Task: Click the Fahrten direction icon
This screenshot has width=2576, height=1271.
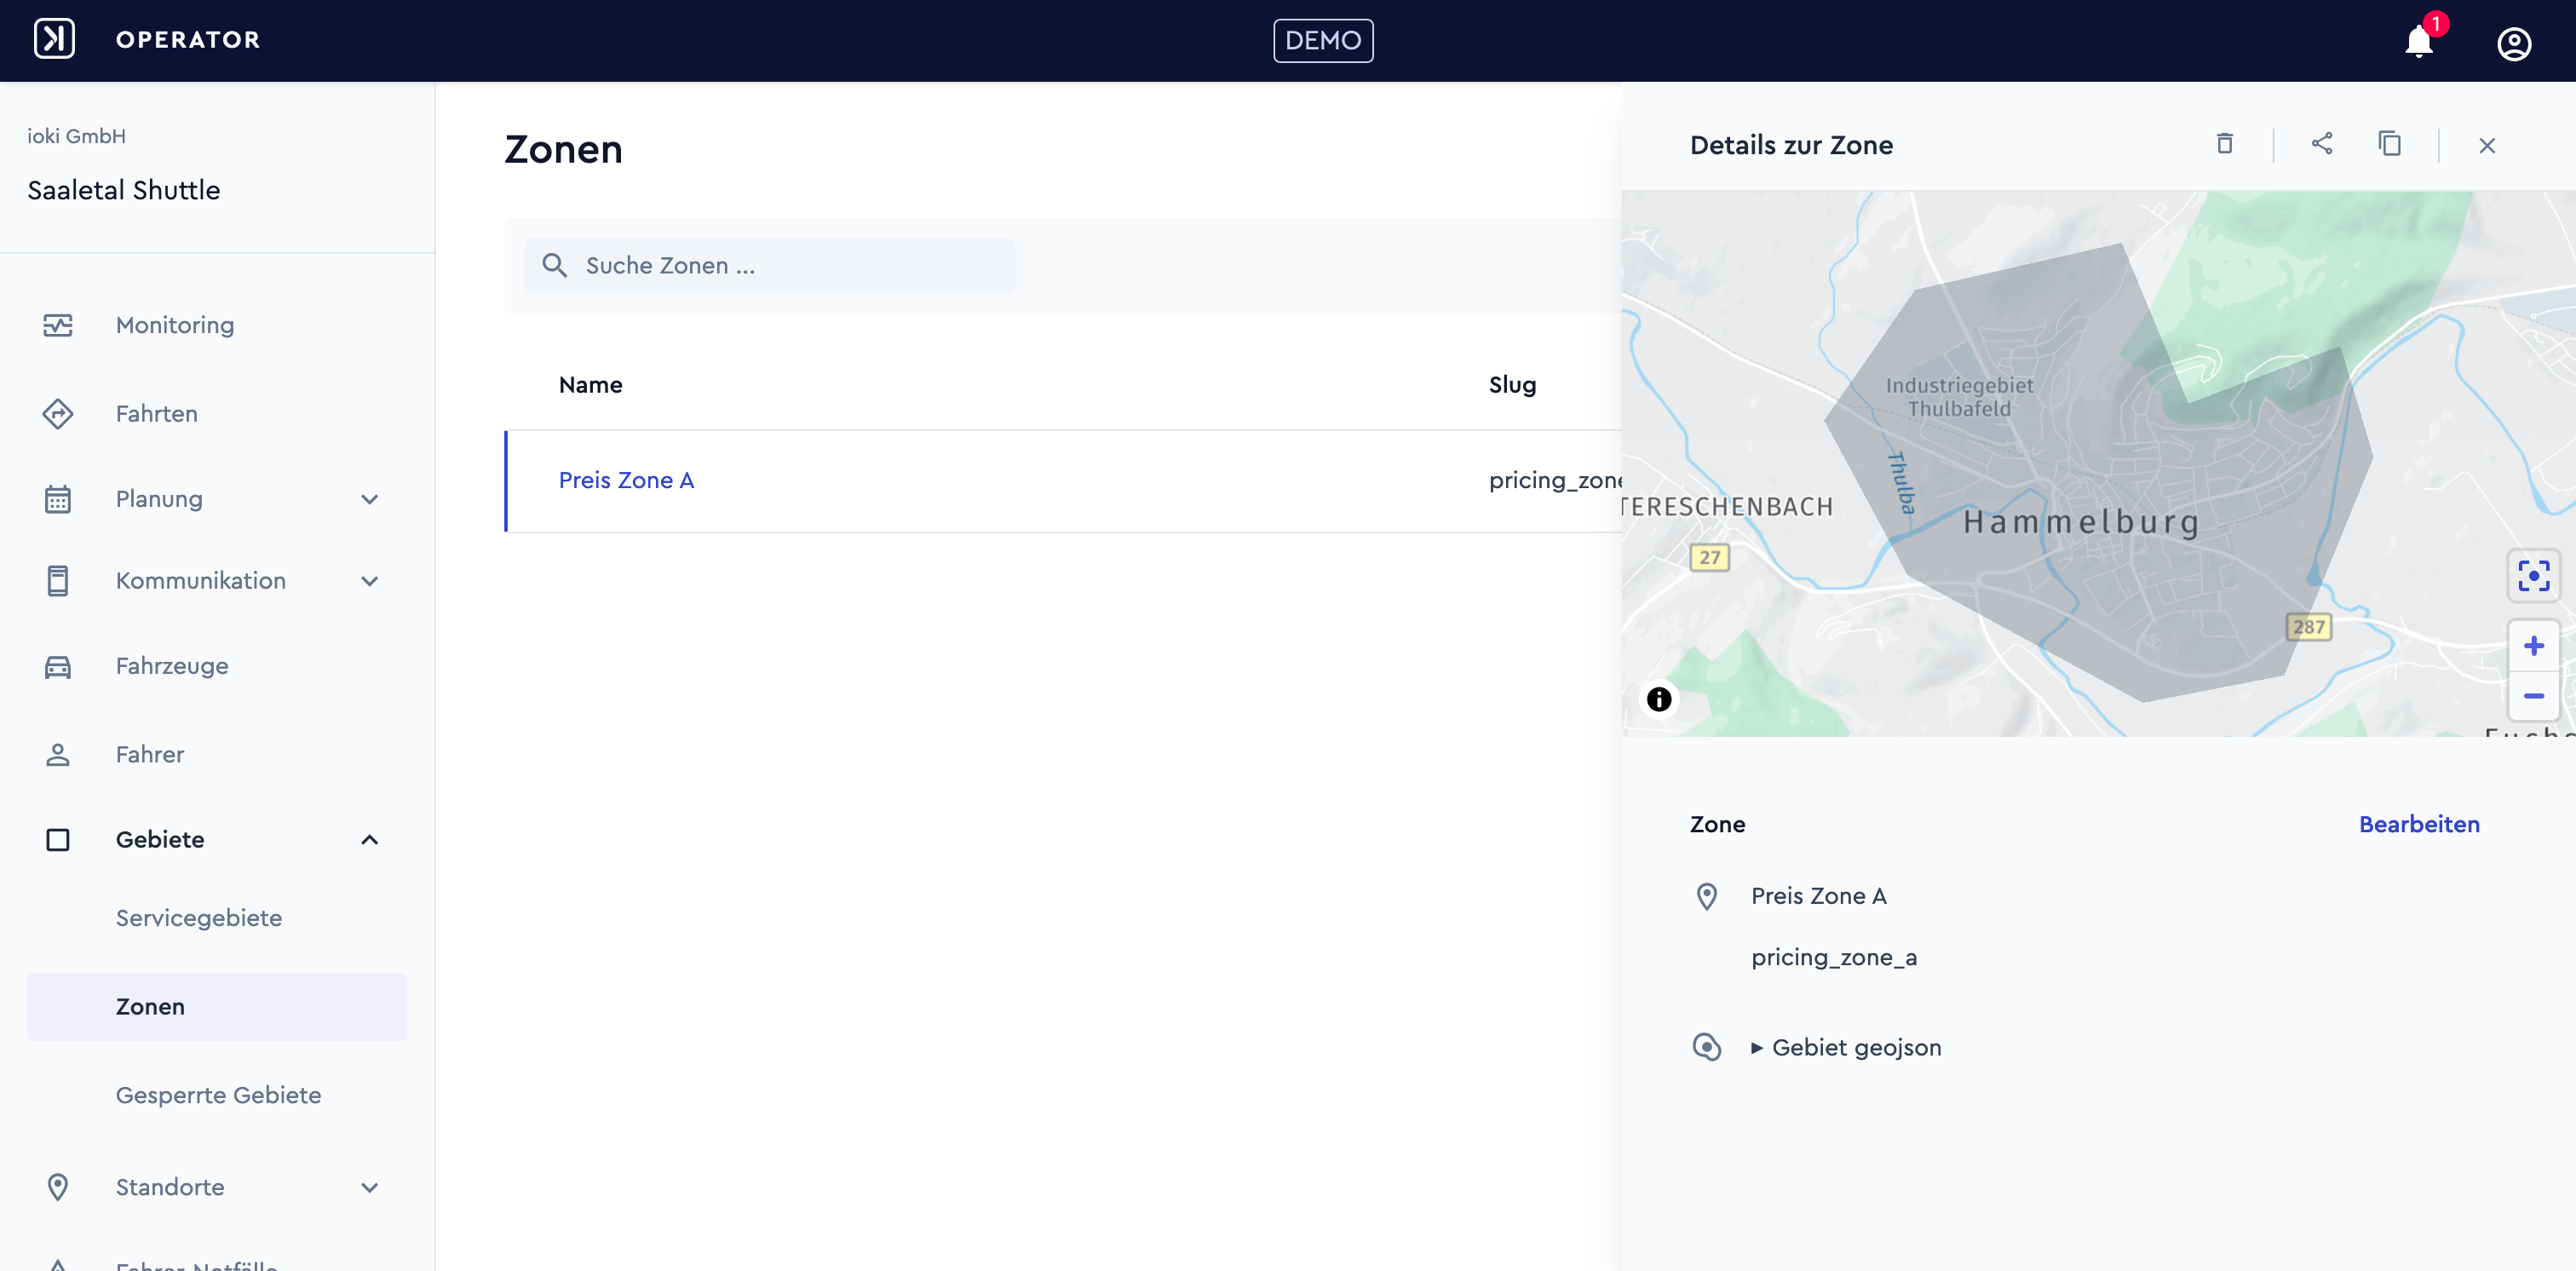Action: click(x=58, y=413)
